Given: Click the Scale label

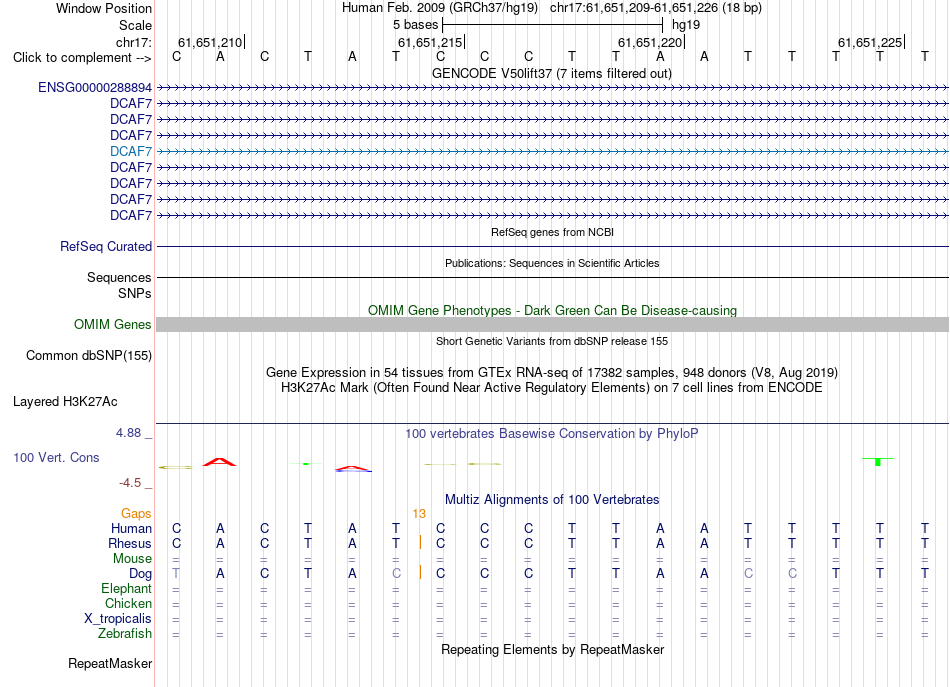Looking at the screenshot, I should (x=135, y=25).
